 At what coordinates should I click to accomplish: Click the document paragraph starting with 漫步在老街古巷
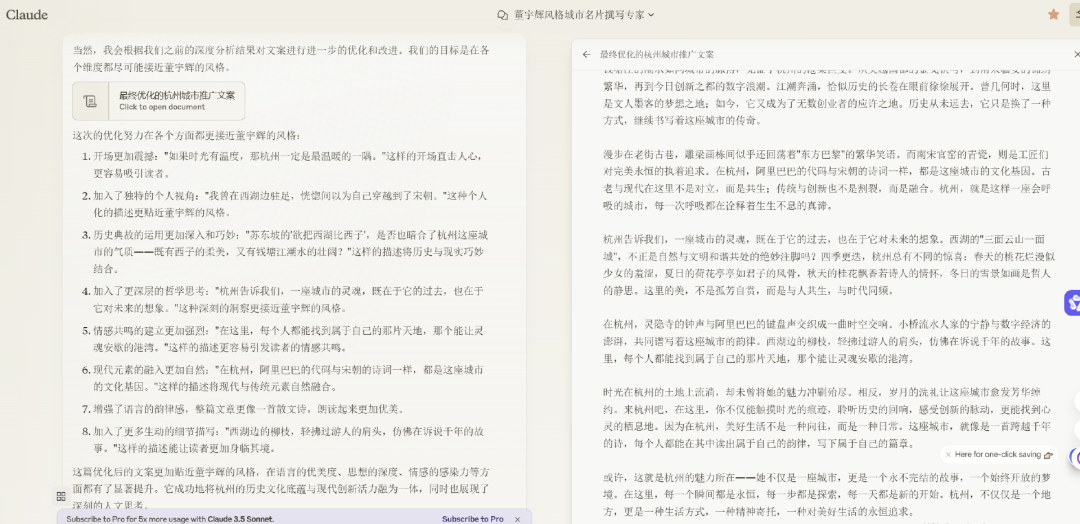(x=827, y=180)
